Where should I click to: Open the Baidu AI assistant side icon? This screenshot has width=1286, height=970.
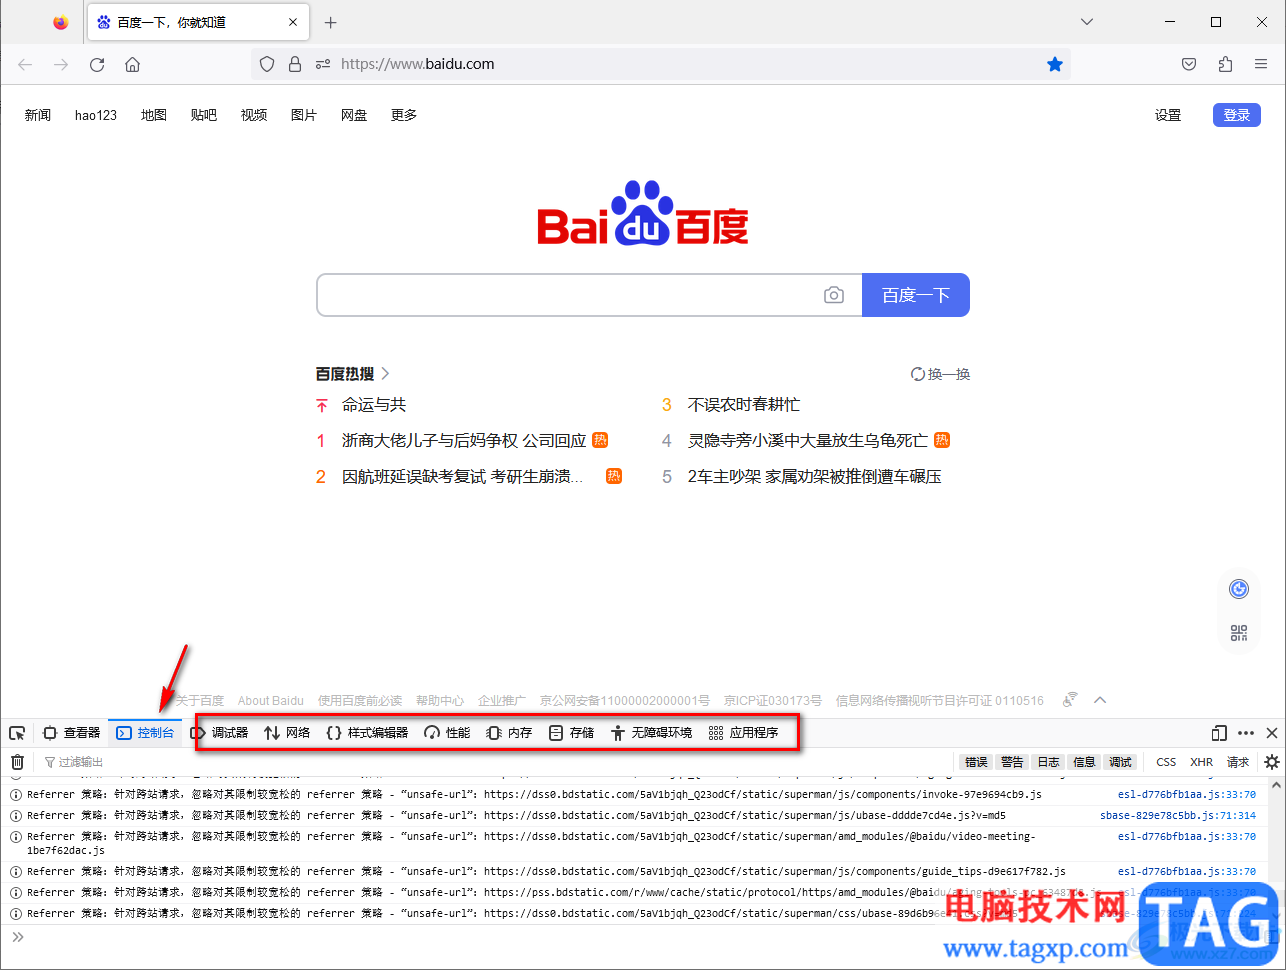pos(1239,589)
